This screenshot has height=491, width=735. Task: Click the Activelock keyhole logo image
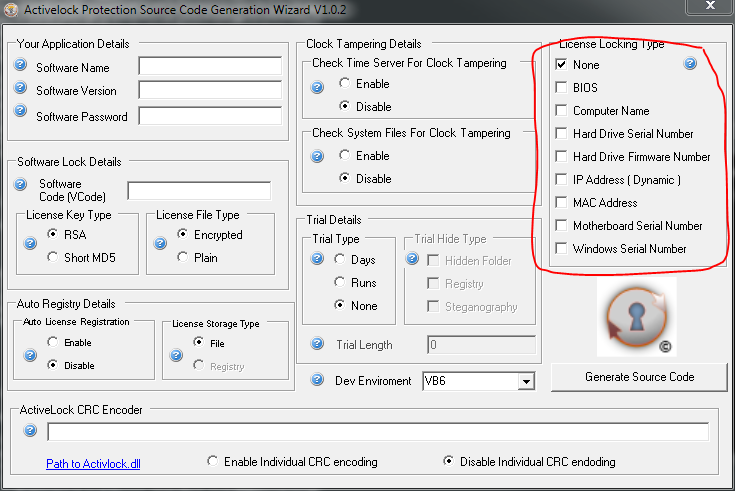coord(637,317)
